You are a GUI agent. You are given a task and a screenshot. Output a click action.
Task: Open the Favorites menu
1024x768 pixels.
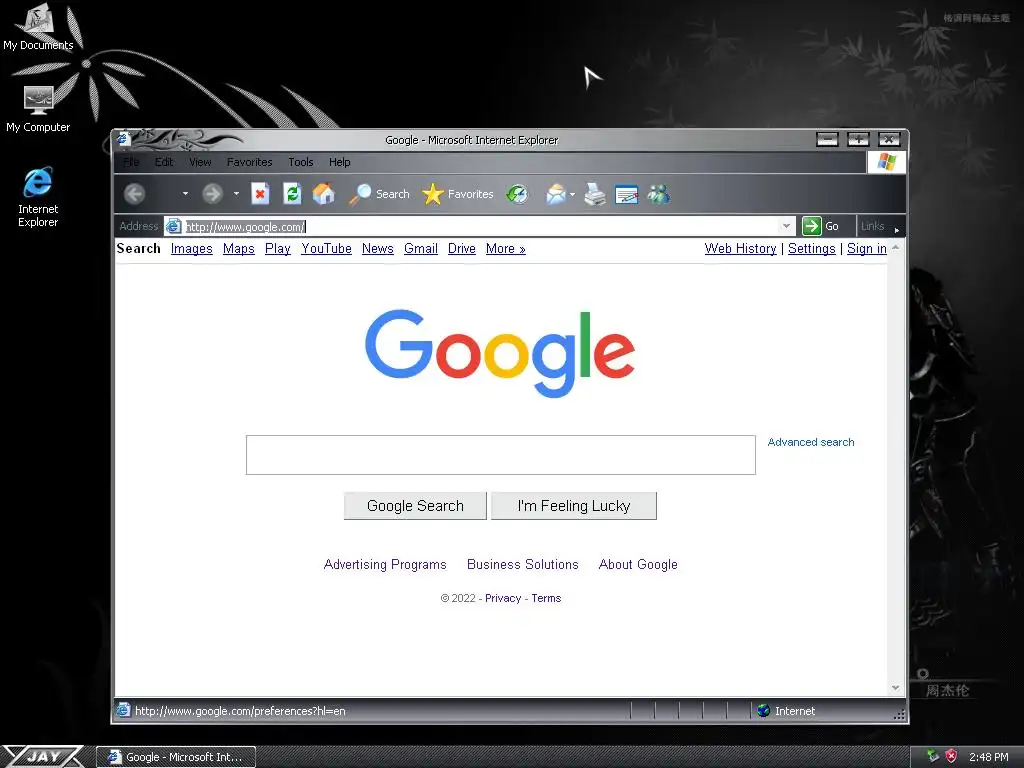pyautogui.click(x=249, y=162)
